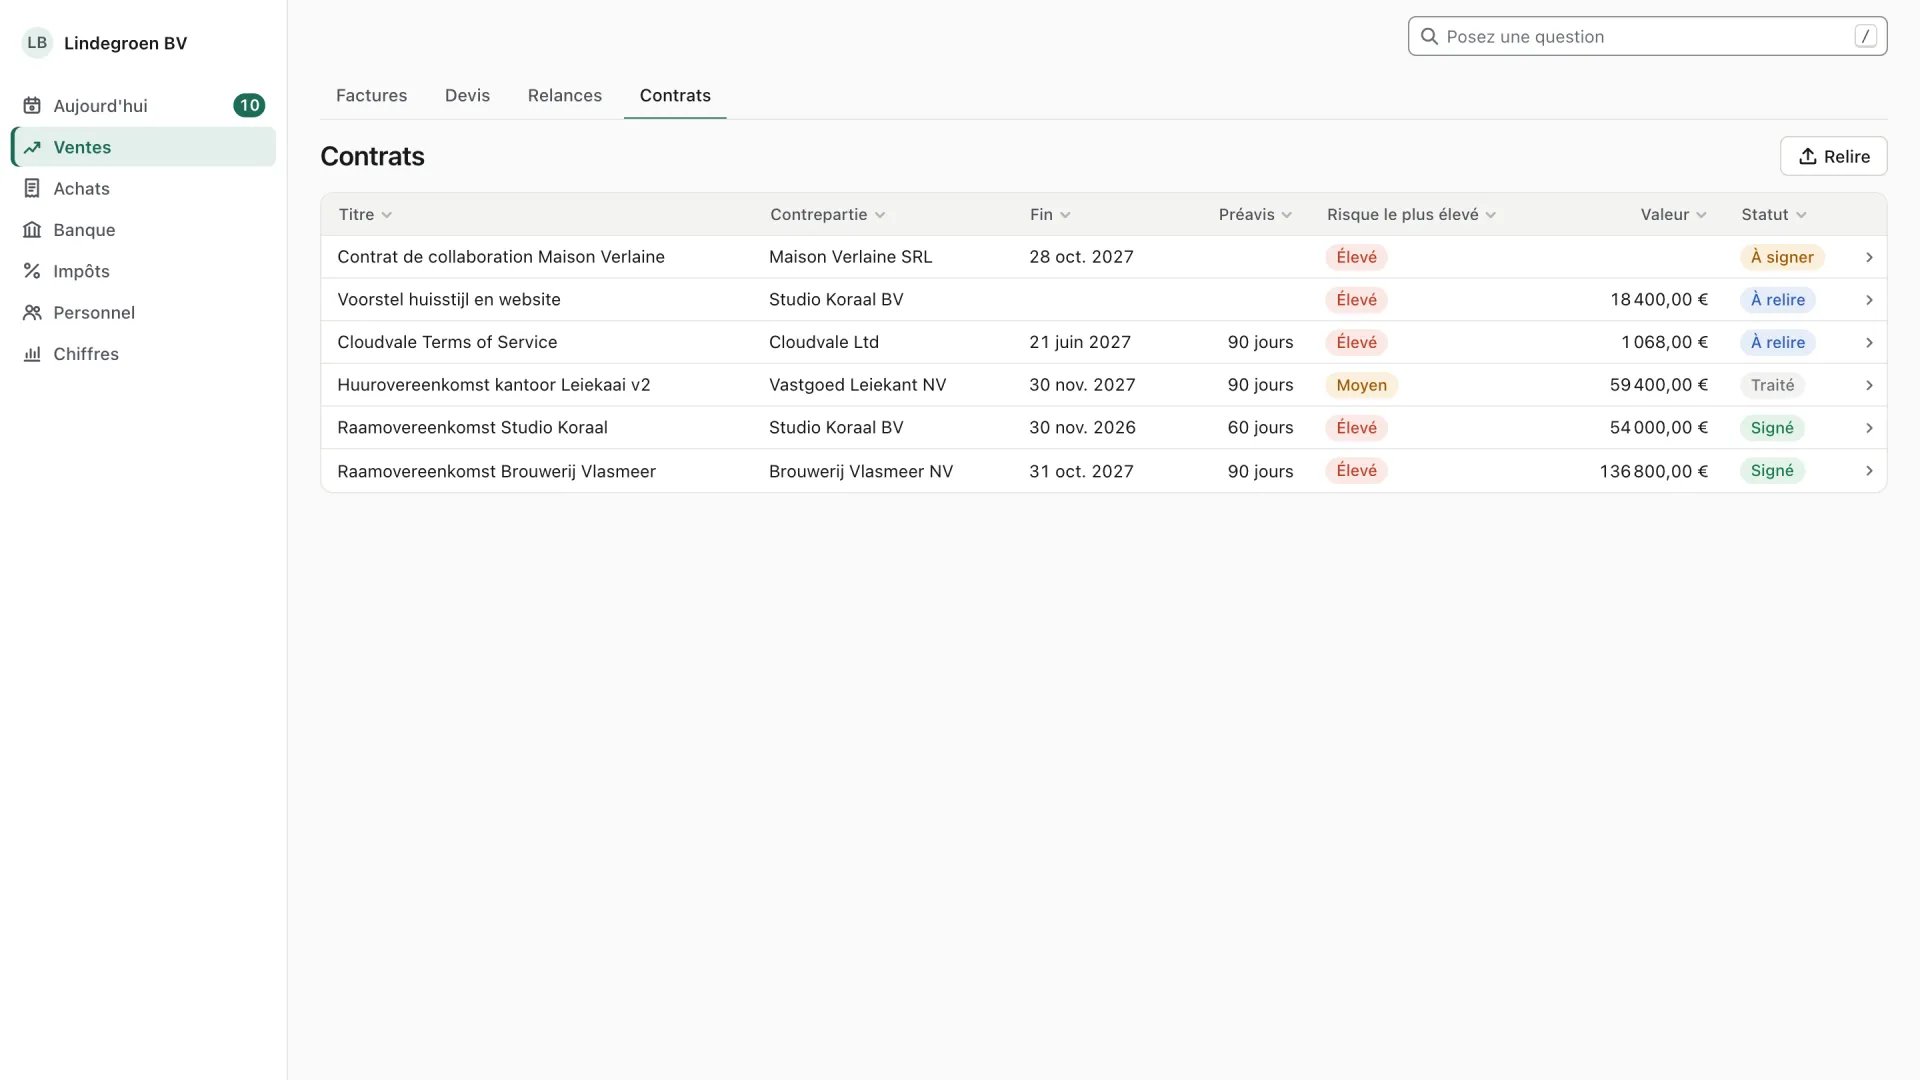Switch to the Relances tab
The image size is (1920, 1080).
pos(565,95)
